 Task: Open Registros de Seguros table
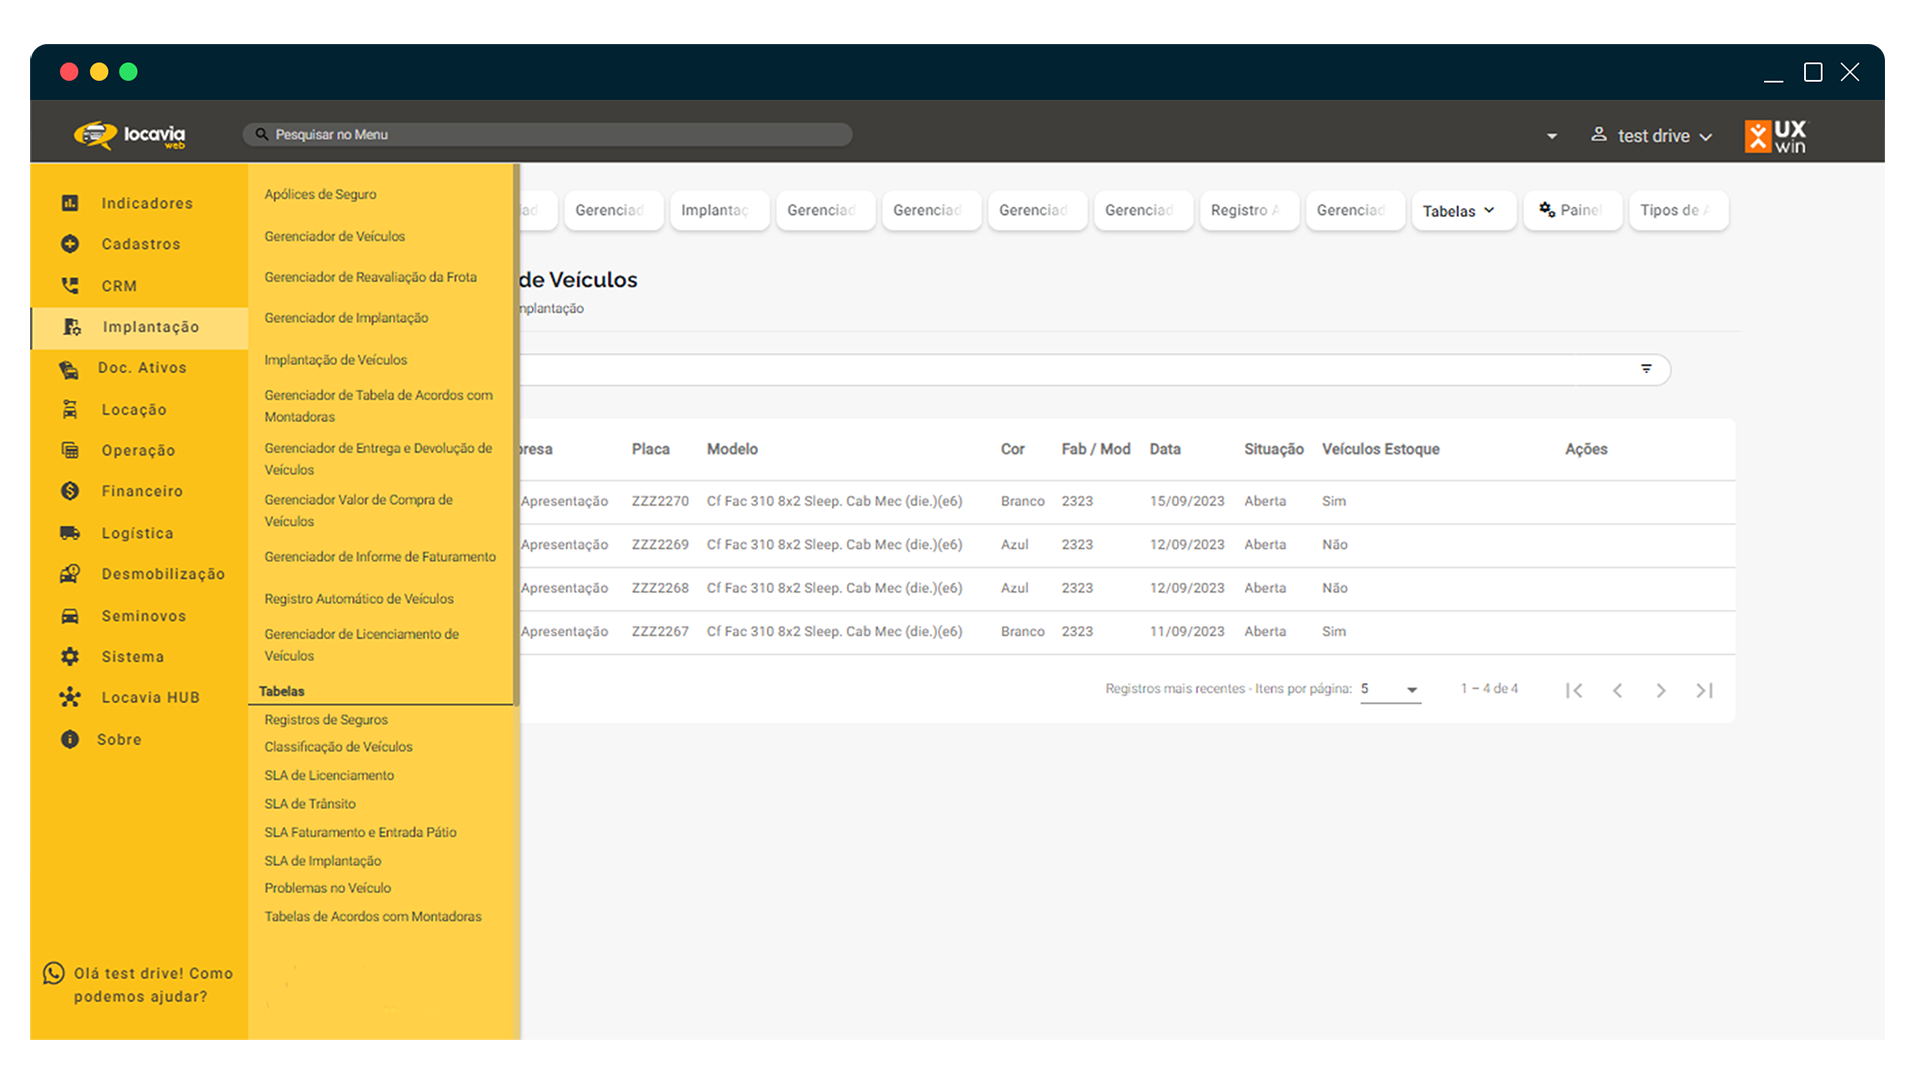pos(326,720)
